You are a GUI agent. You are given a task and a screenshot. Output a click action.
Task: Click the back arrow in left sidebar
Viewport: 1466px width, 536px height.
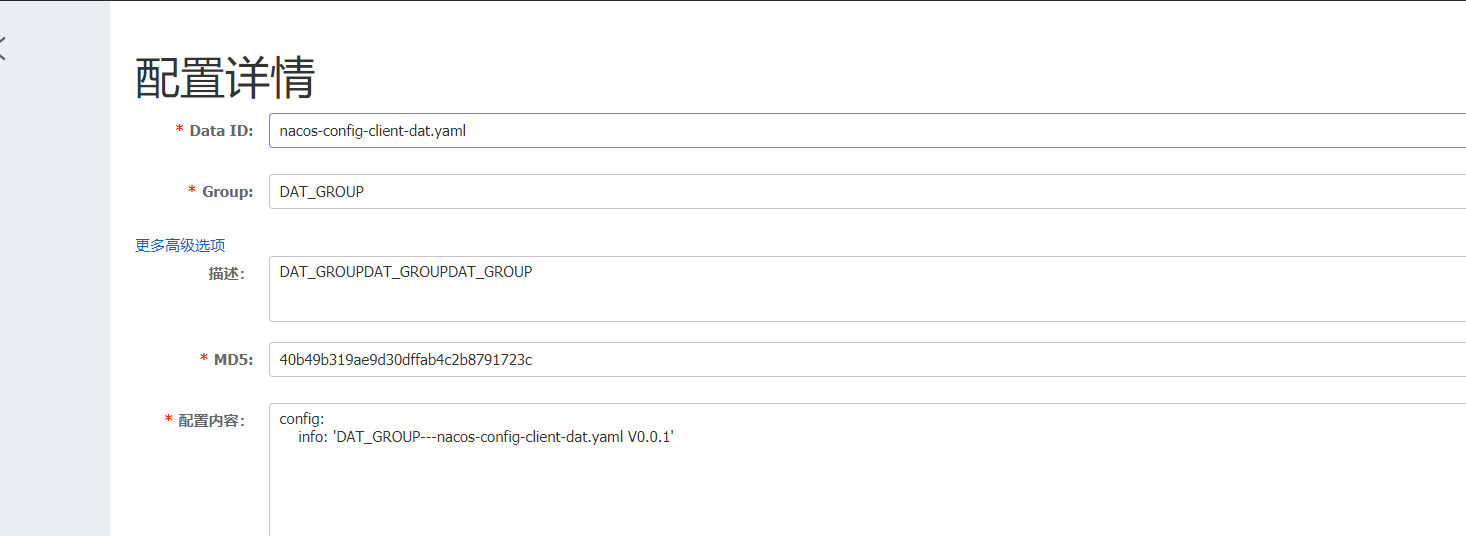point(3,47)
